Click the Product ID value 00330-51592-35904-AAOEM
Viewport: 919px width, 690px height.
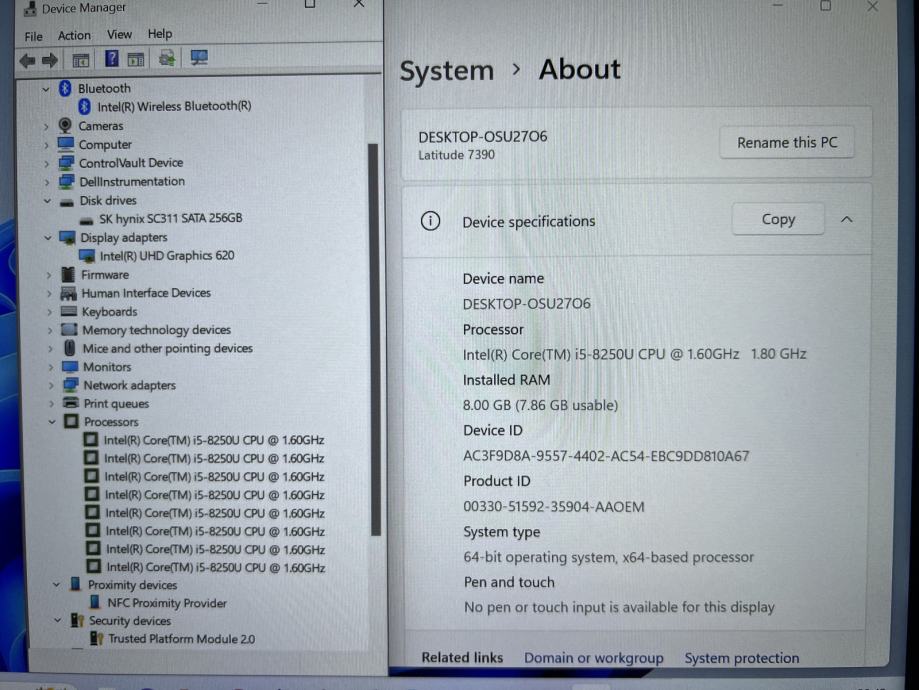554,507
